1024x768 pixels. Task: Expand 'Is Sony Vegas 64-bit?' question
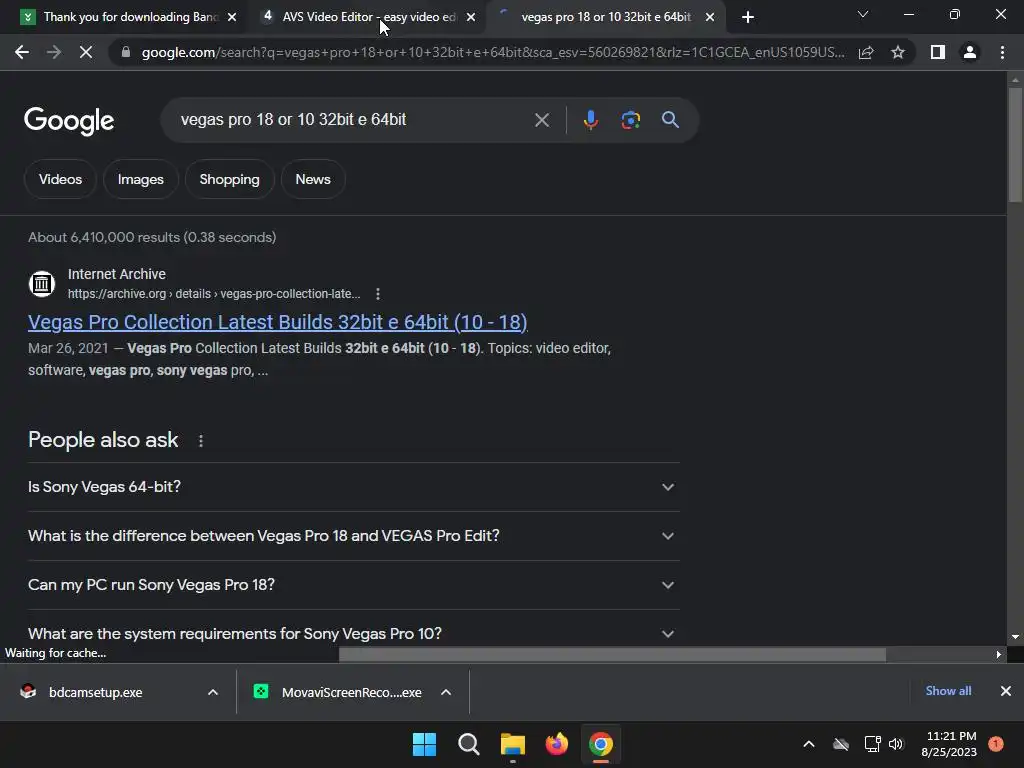click(353, 487)
